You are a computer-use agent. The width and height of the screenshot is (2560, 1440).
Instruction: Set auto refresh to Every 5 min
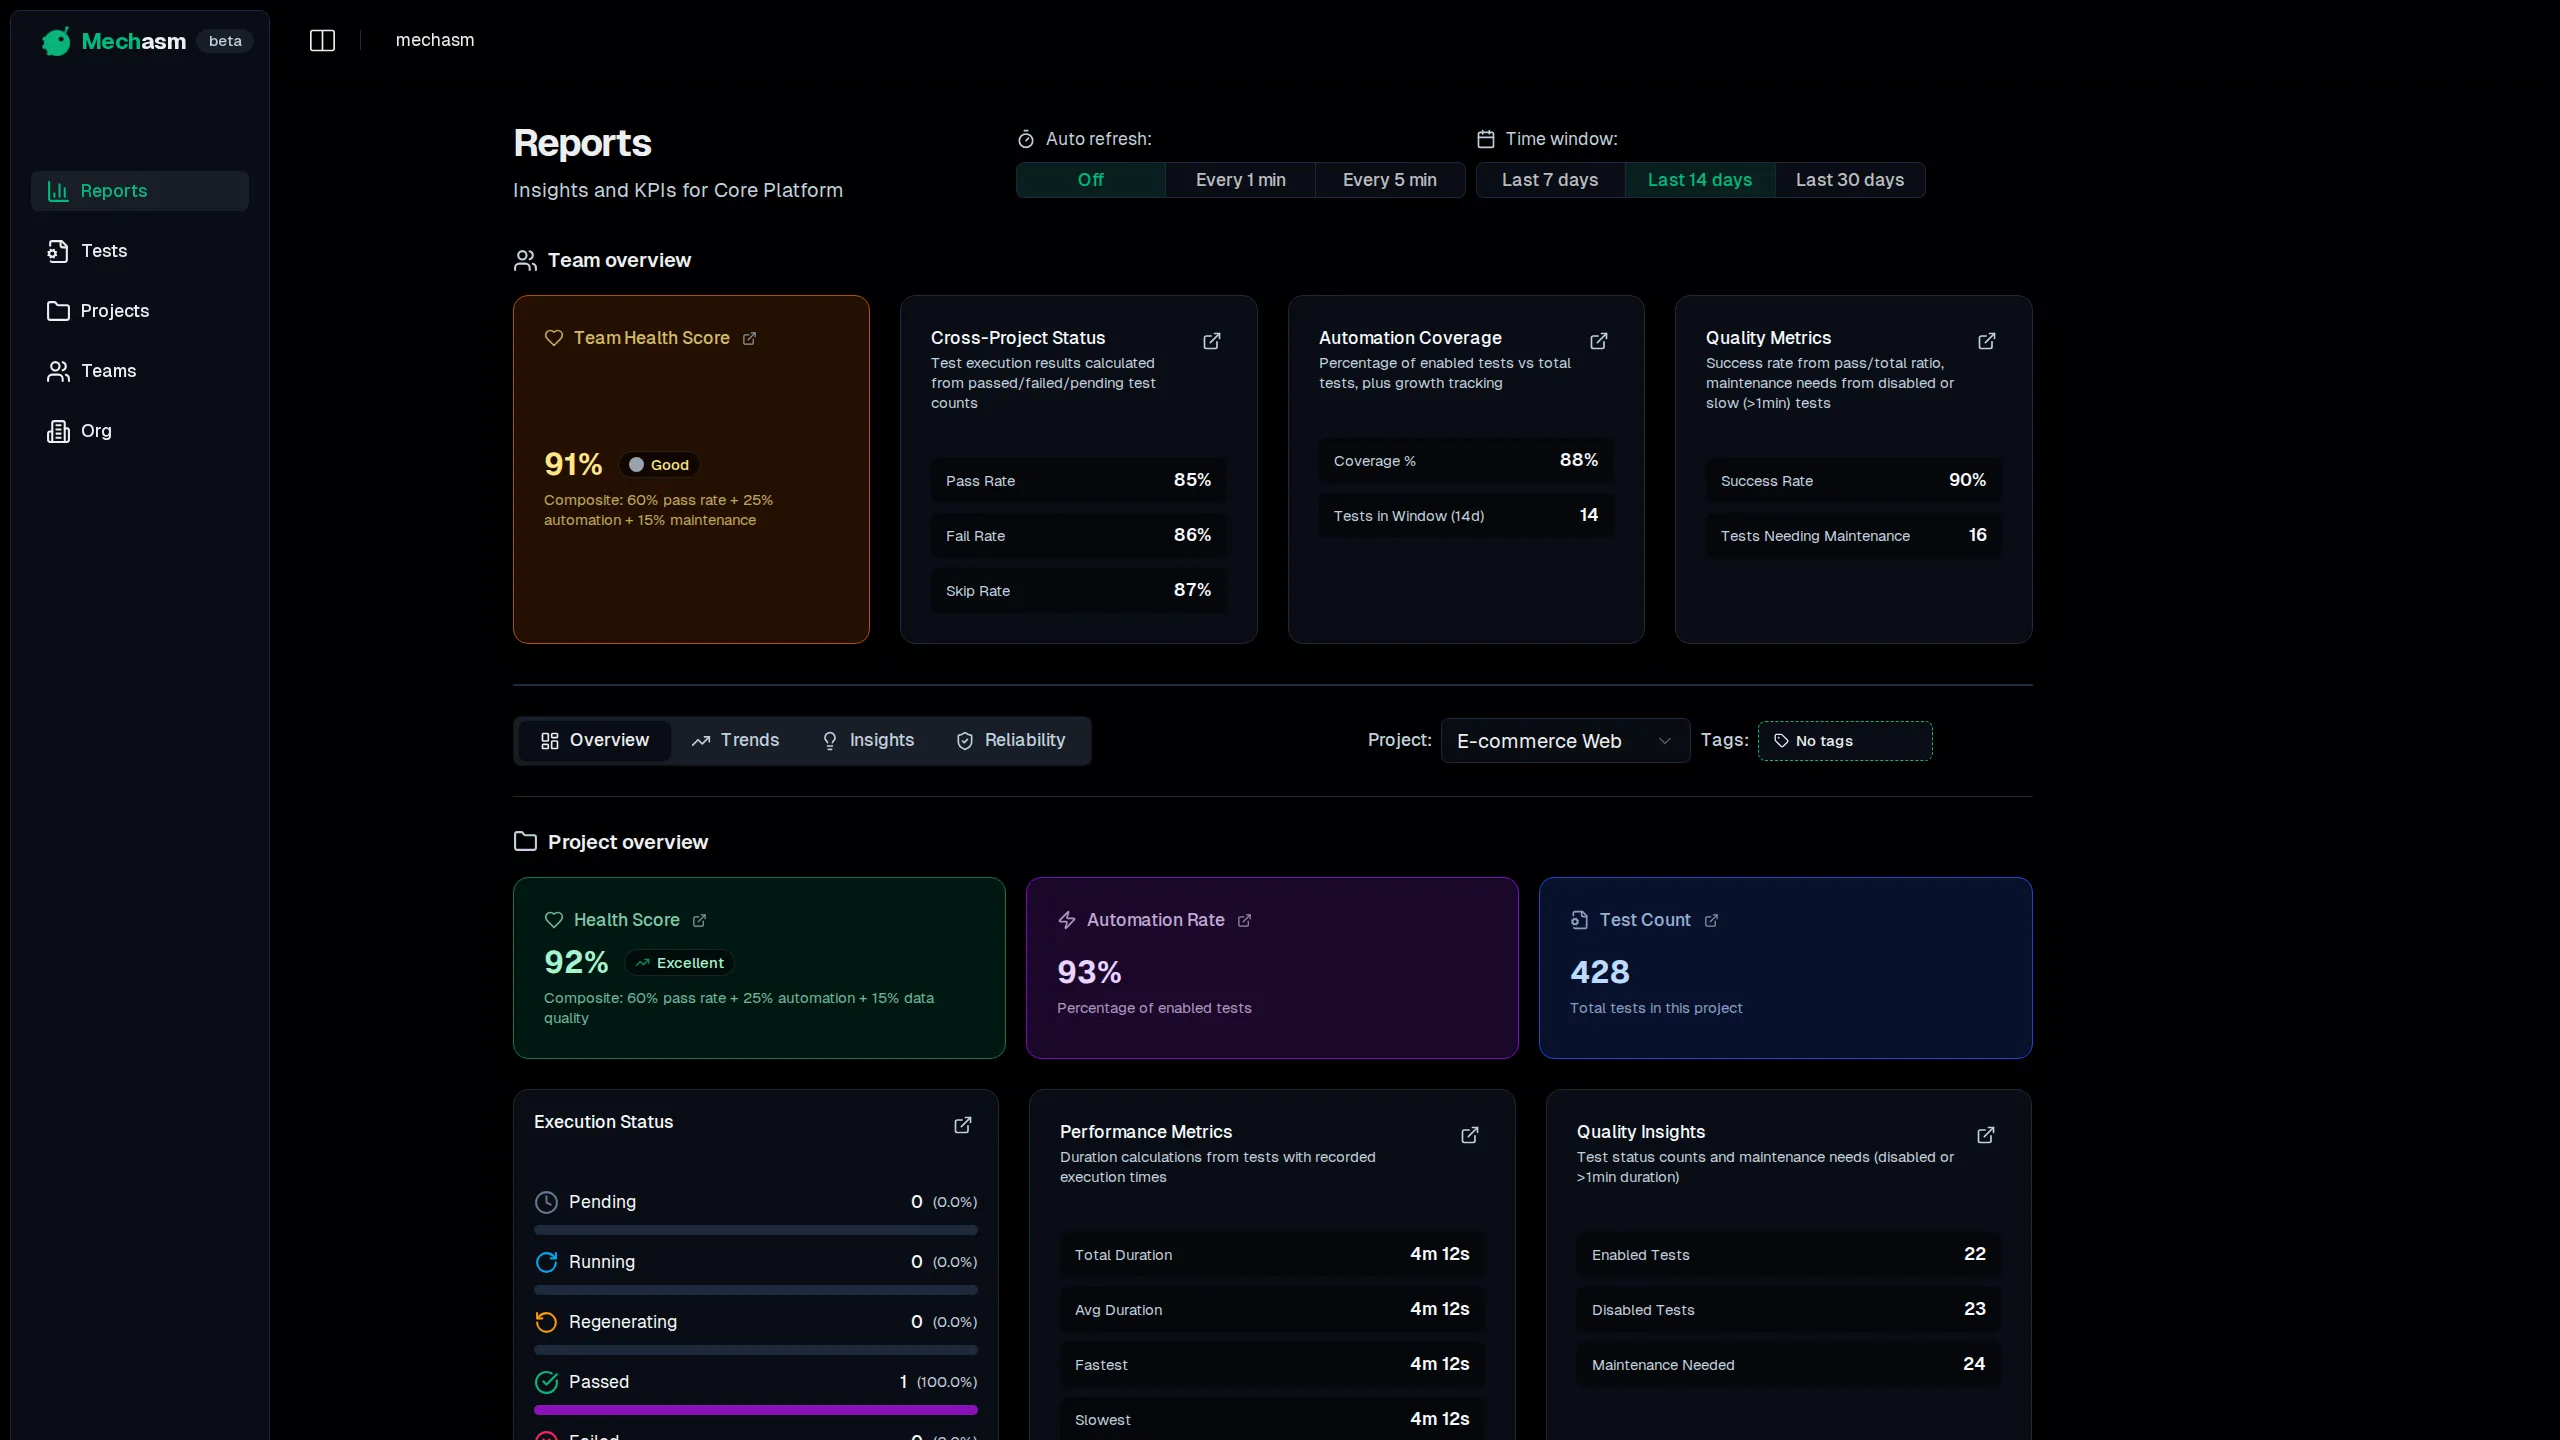coord(1389,180)
